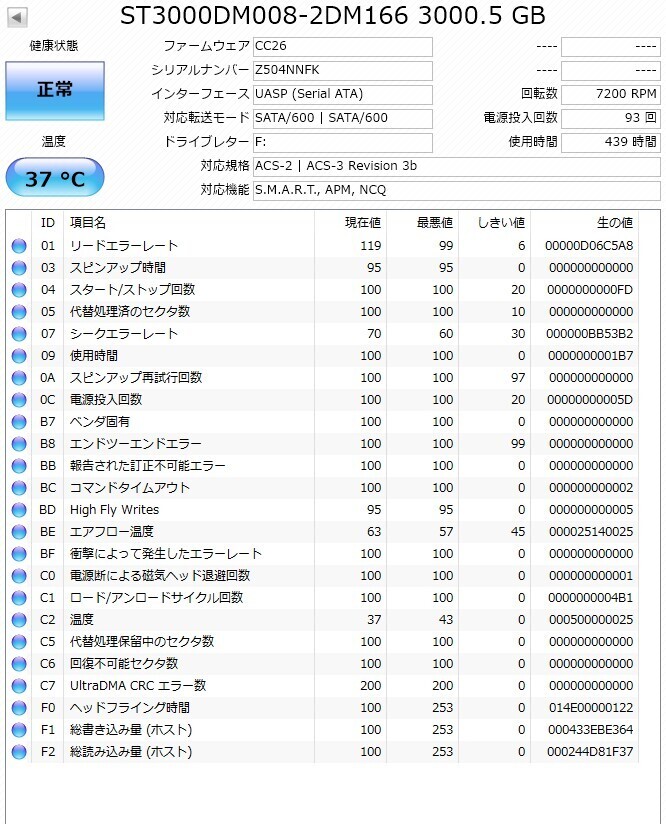The image size is (666, 824).
Task: Click status icon for ID C2 温度 row
Action: [x=19, y=620]
